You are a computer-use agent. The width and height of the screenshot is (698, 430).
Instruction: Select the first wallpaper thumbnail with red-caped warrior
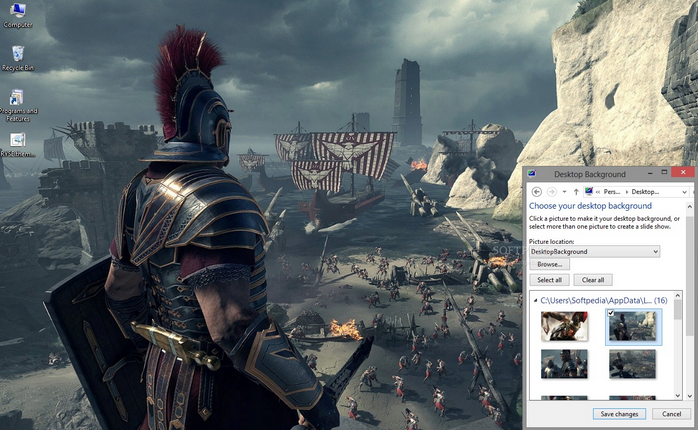pyautogui.click(x=564, y=326)
